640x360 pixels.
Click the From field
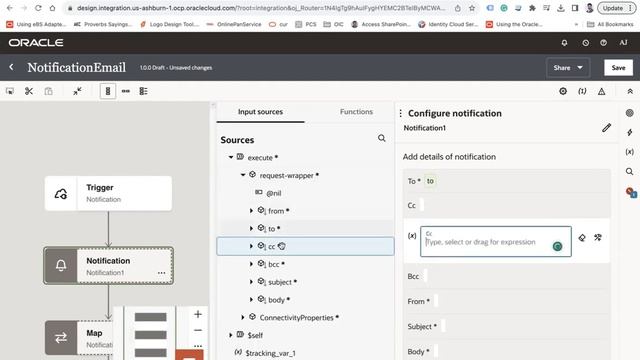506,301
